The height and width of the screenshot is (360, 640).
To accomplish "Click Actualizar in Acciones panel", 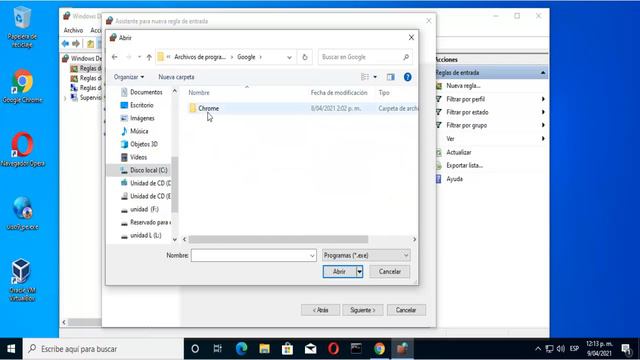I will 458,152.
